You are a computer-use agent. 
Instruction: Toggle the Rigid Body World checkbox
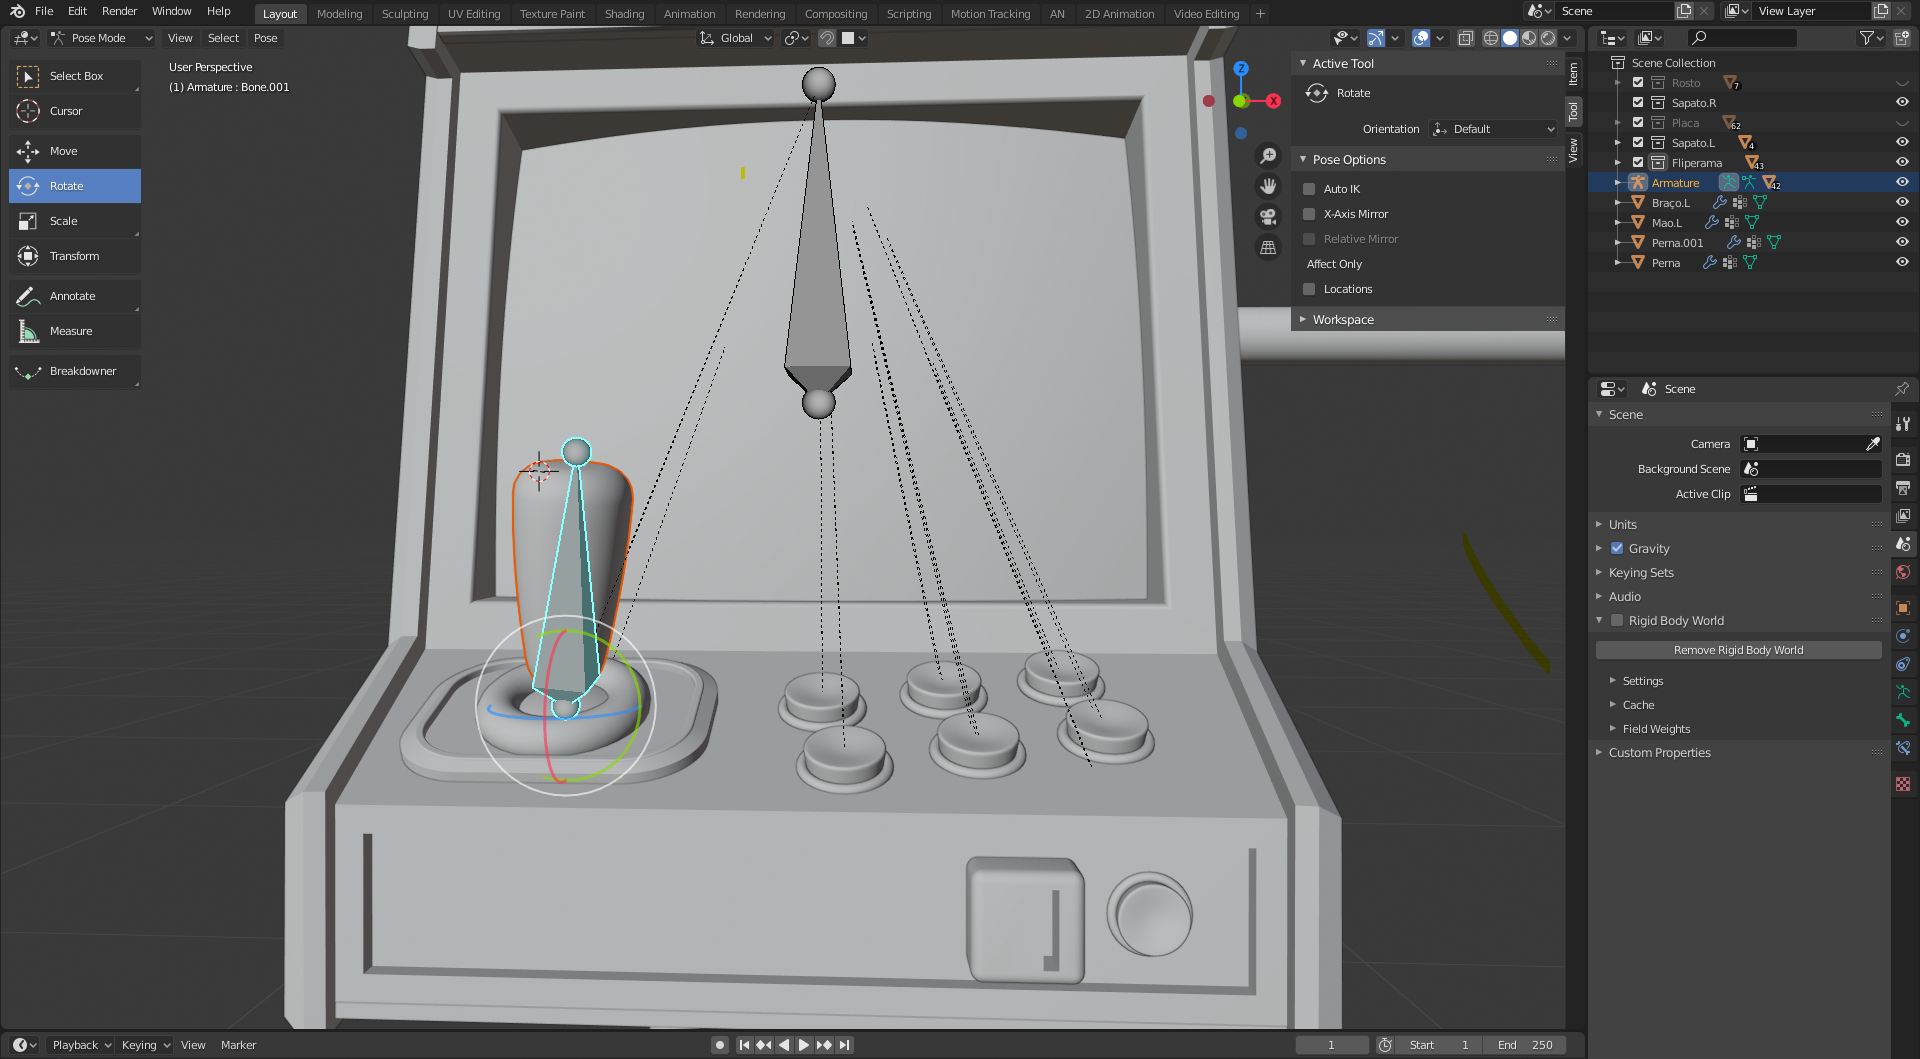tap(1617, 620)
